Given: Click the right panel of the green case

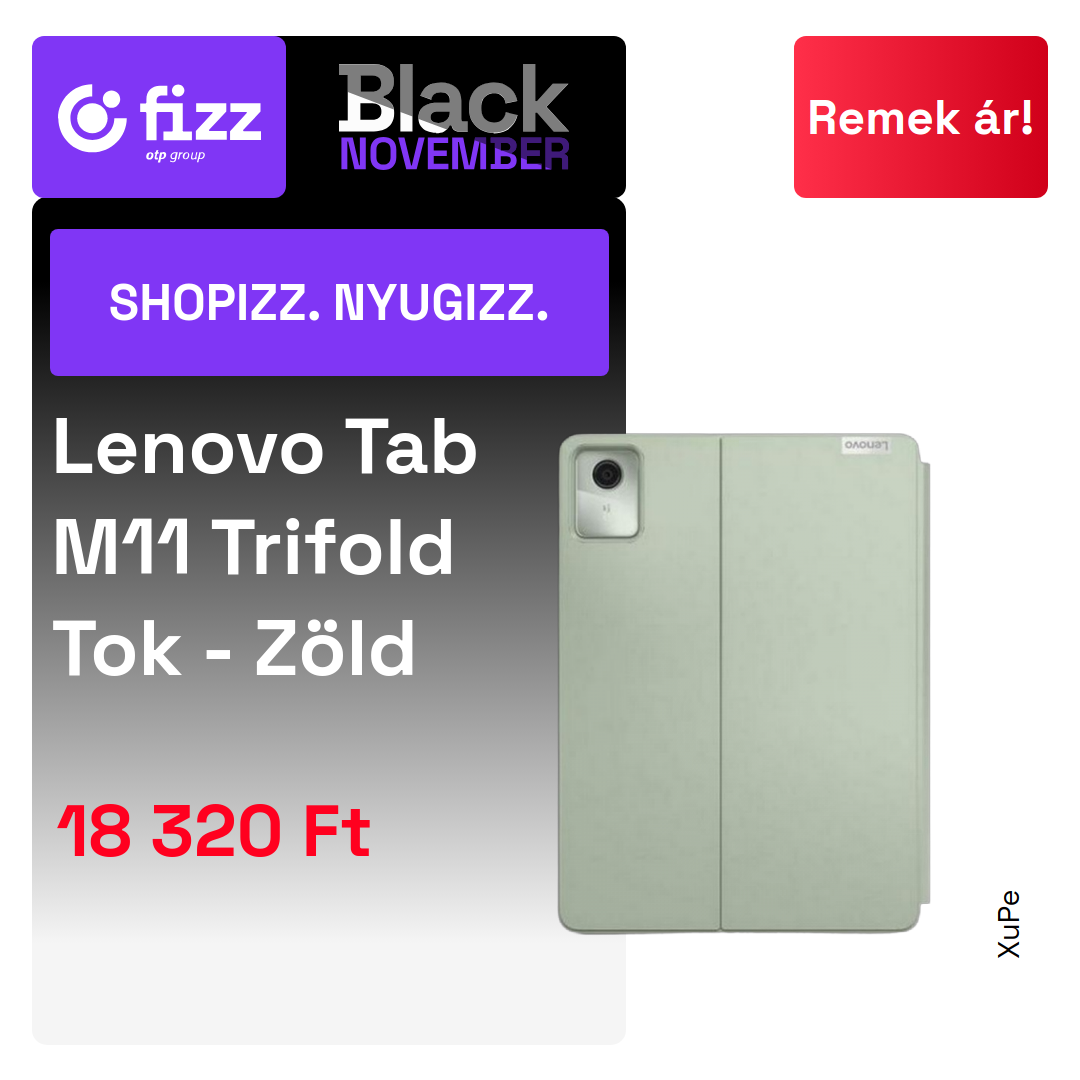Looking at the screenshot, I should pyautogui.click(x=820, y=683).
